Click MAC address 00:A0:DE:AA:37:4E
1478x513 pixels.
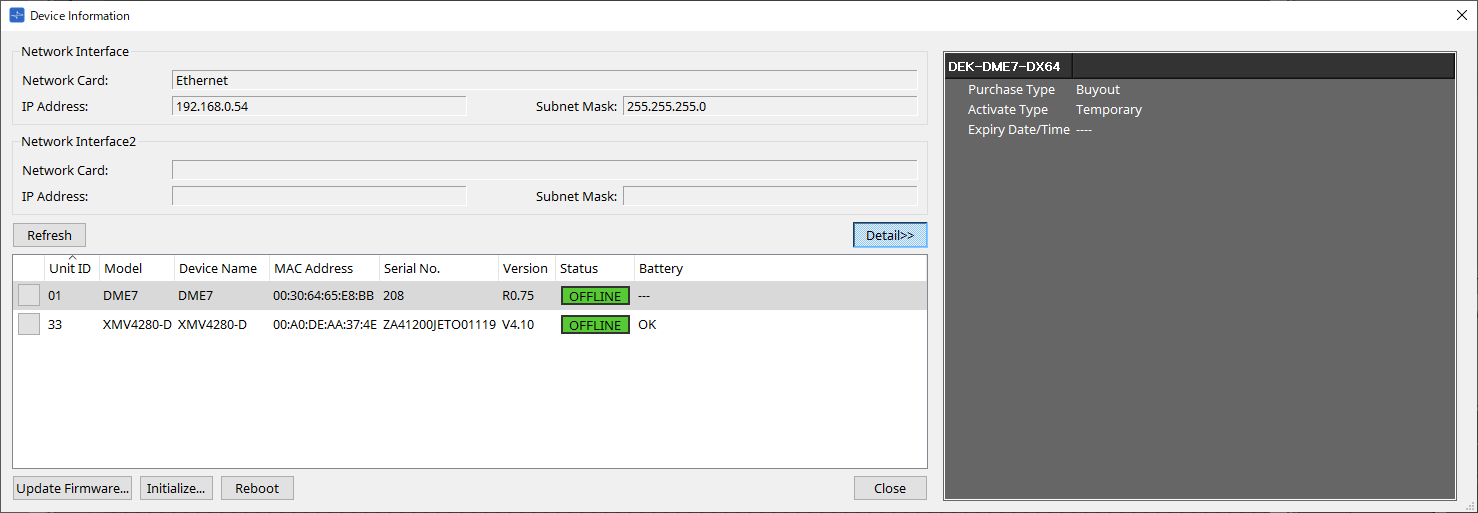pos(324,325)
